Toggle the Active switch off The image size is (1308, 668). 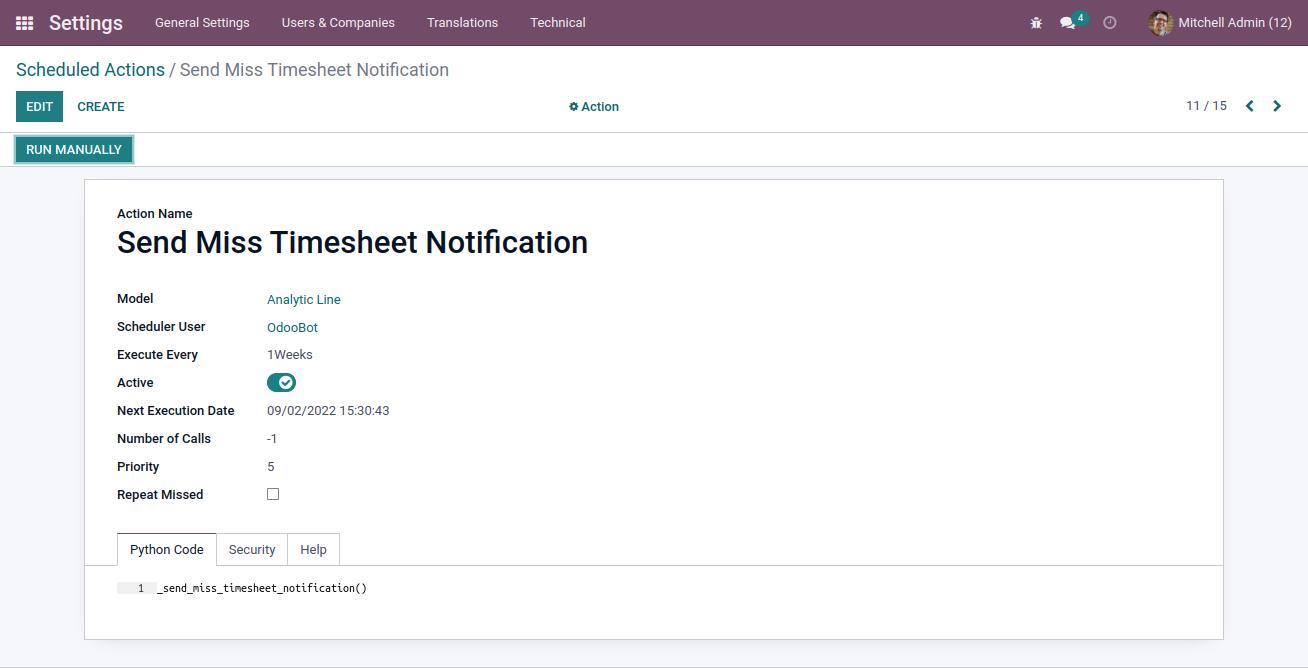point(281,383)
